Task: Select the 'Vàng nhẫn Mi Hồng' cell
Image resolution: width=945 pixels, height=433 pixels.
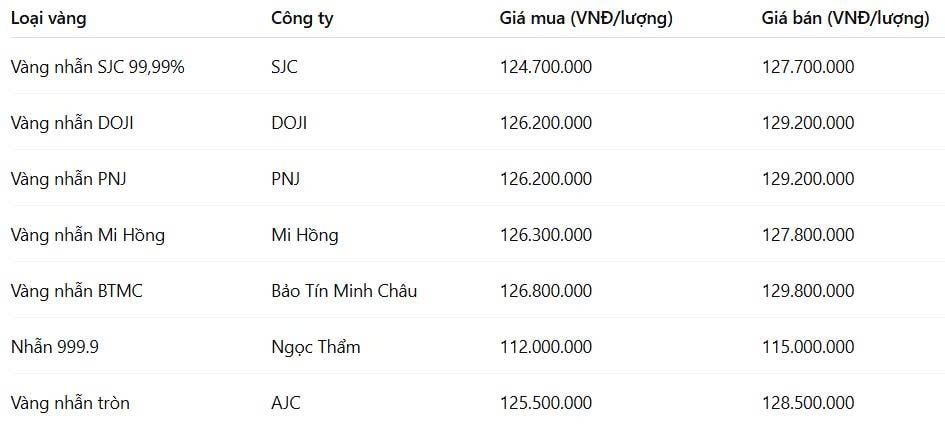Action: click(x=88, y=235)
